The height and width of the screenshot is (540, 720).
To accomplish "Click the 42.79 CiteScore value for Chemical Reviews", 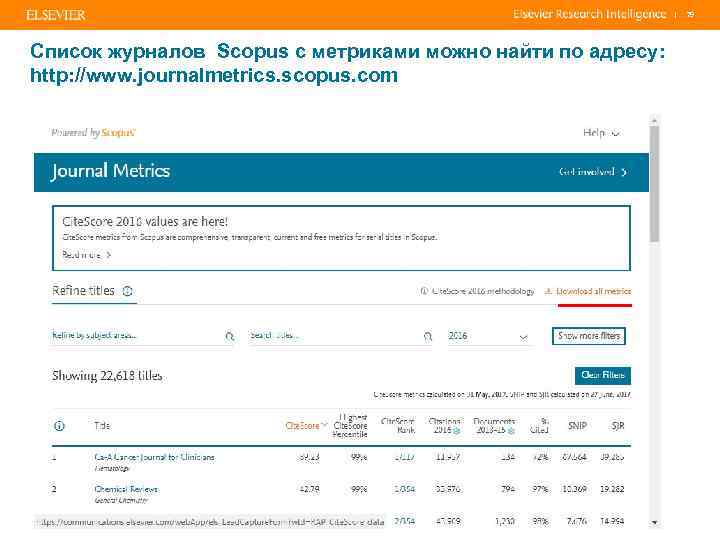I will 309,489.
